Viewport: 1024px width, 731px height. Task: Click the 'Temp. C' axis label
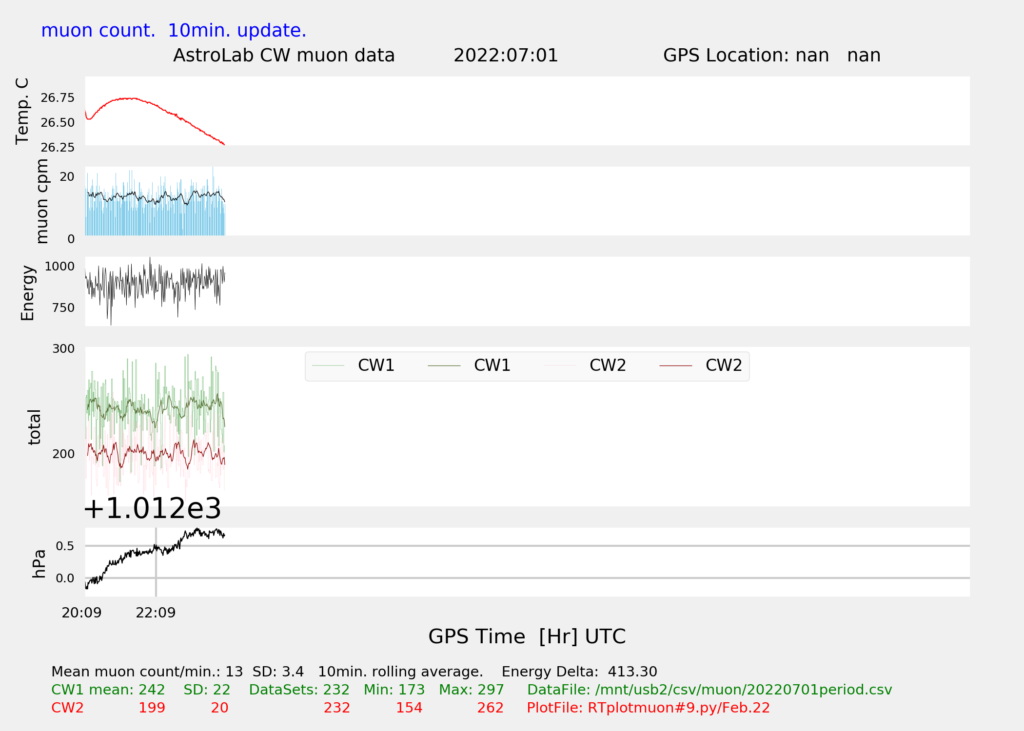coord(22,111)
